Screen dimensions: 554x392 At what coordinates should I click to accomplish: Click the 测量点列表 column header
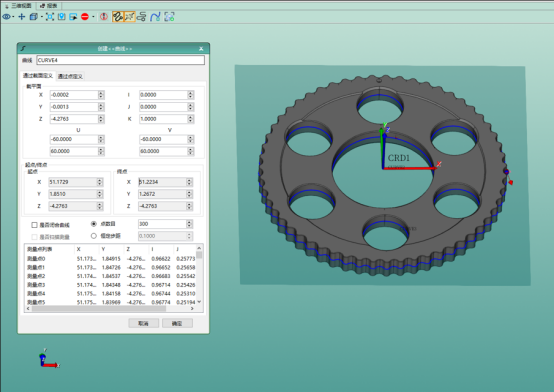pos(40,249)
